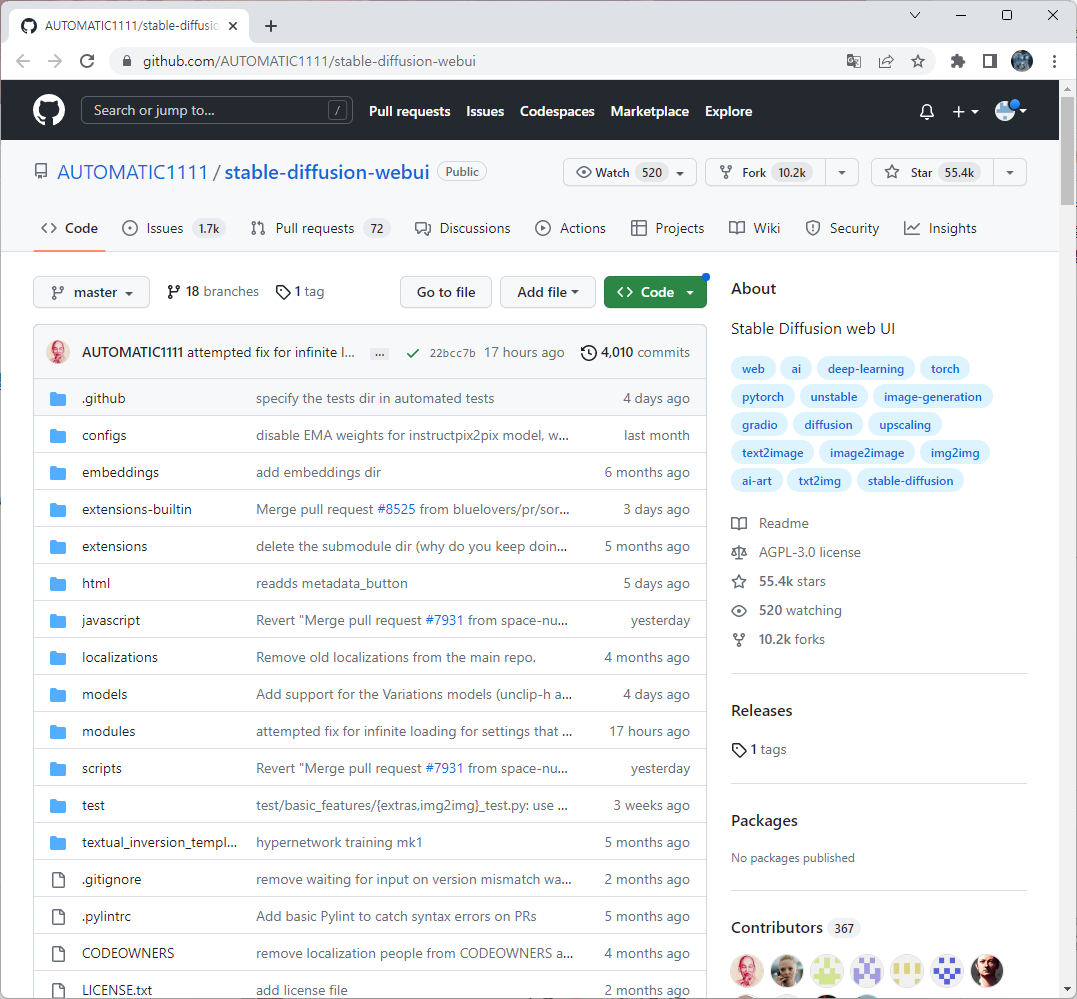
Task: Open the Projects tab
Action: click(x=668, y=229)
